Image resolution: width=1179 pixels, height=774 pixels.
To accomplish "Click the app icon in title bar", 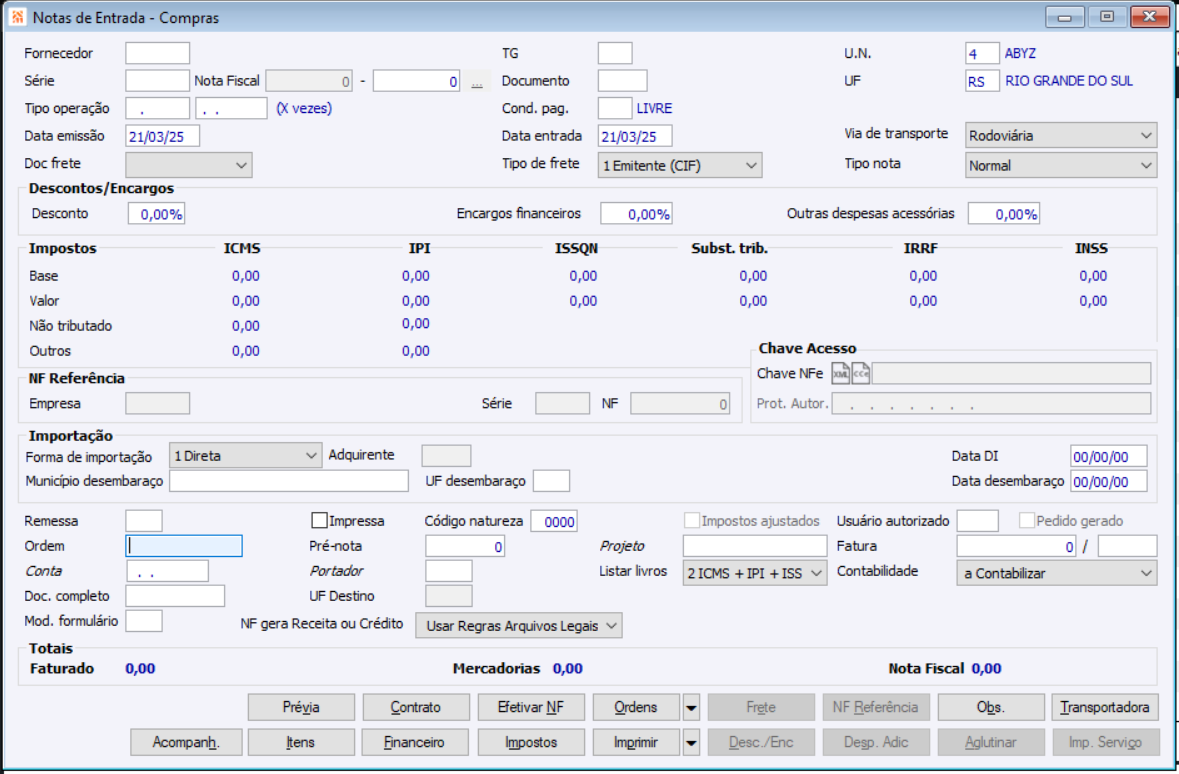I will [17, 17].
